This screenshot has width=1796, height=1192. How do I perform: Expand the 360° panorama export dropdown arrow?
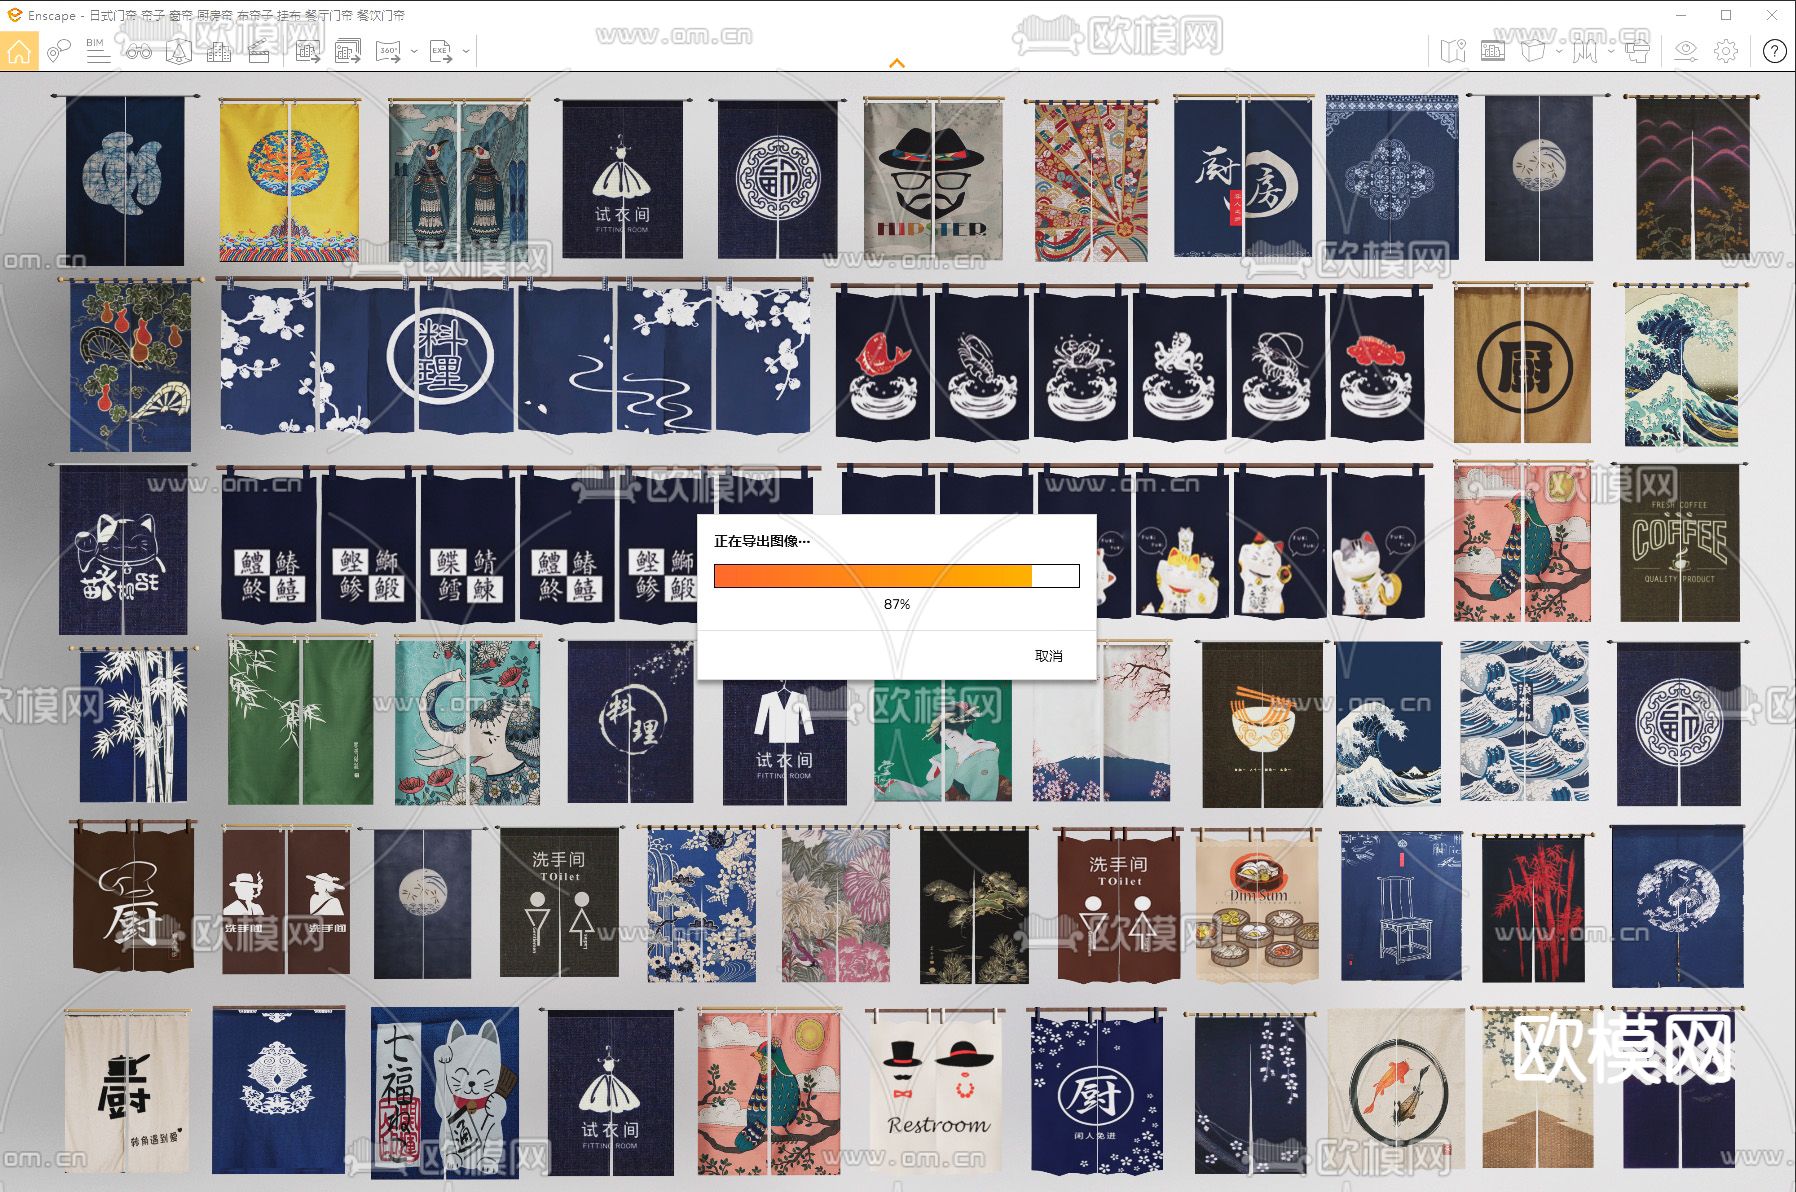tap(414, 51)
